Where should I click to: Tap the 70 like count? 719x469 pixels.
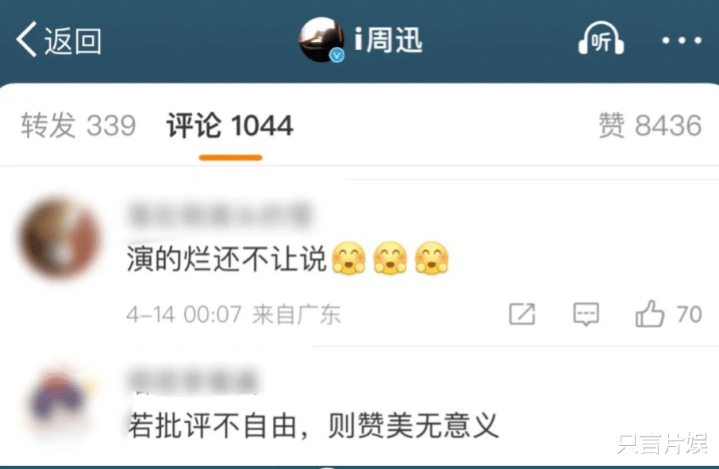tap(689, 315)
